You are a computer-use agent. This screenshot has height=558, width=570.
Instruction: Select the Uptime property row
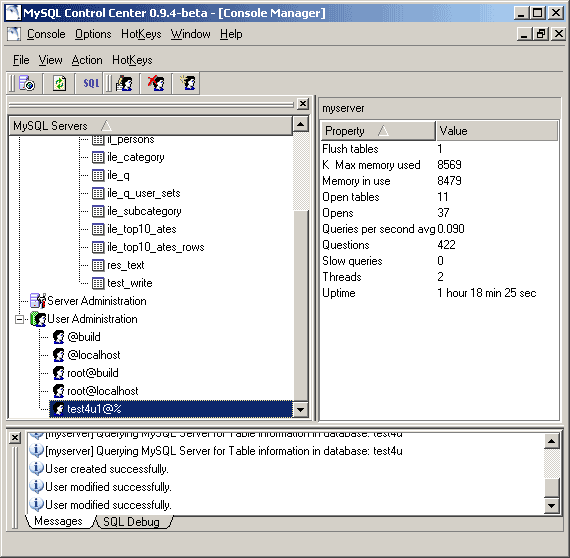pyautogui.click(x=439, y=293)
